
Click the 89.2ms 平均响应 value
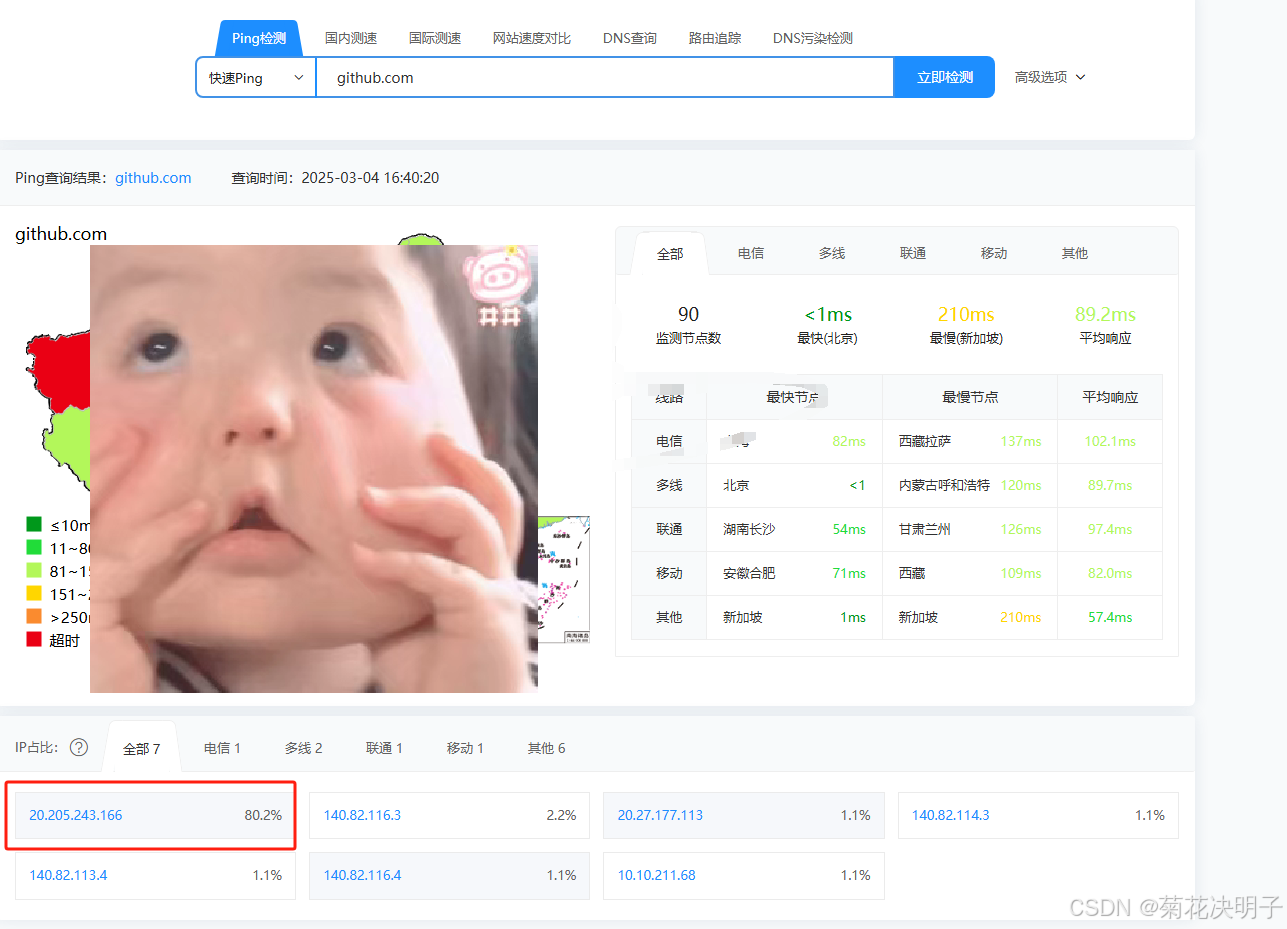point(1106,314)
